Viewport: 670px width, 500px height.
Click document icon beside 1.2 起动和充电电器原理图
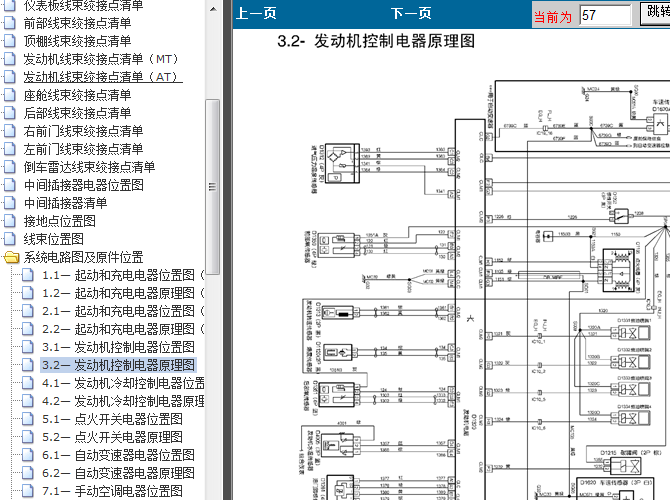tap(27, 293)
